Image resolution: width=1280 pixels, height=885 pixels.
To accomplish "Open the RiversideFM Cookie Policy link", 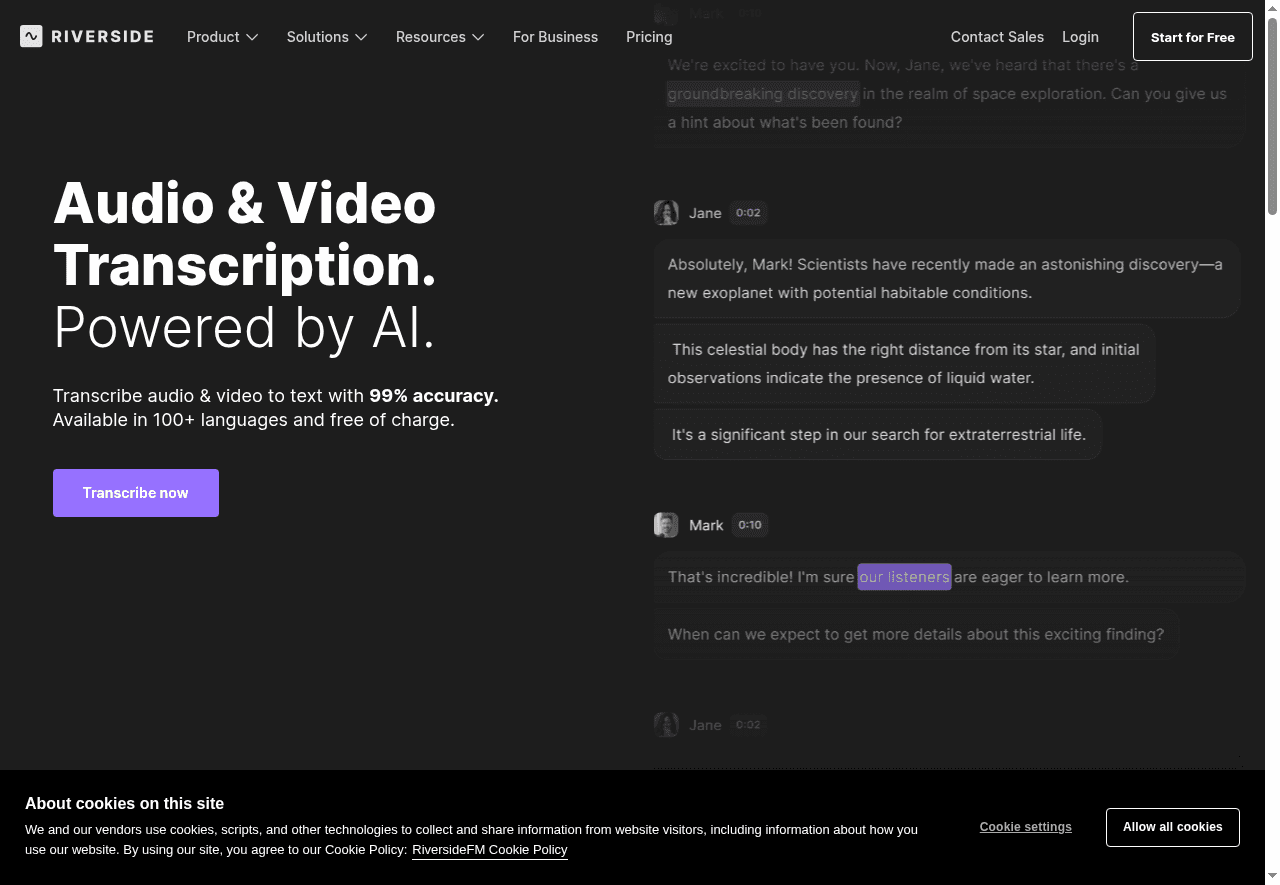I will 489,850.
